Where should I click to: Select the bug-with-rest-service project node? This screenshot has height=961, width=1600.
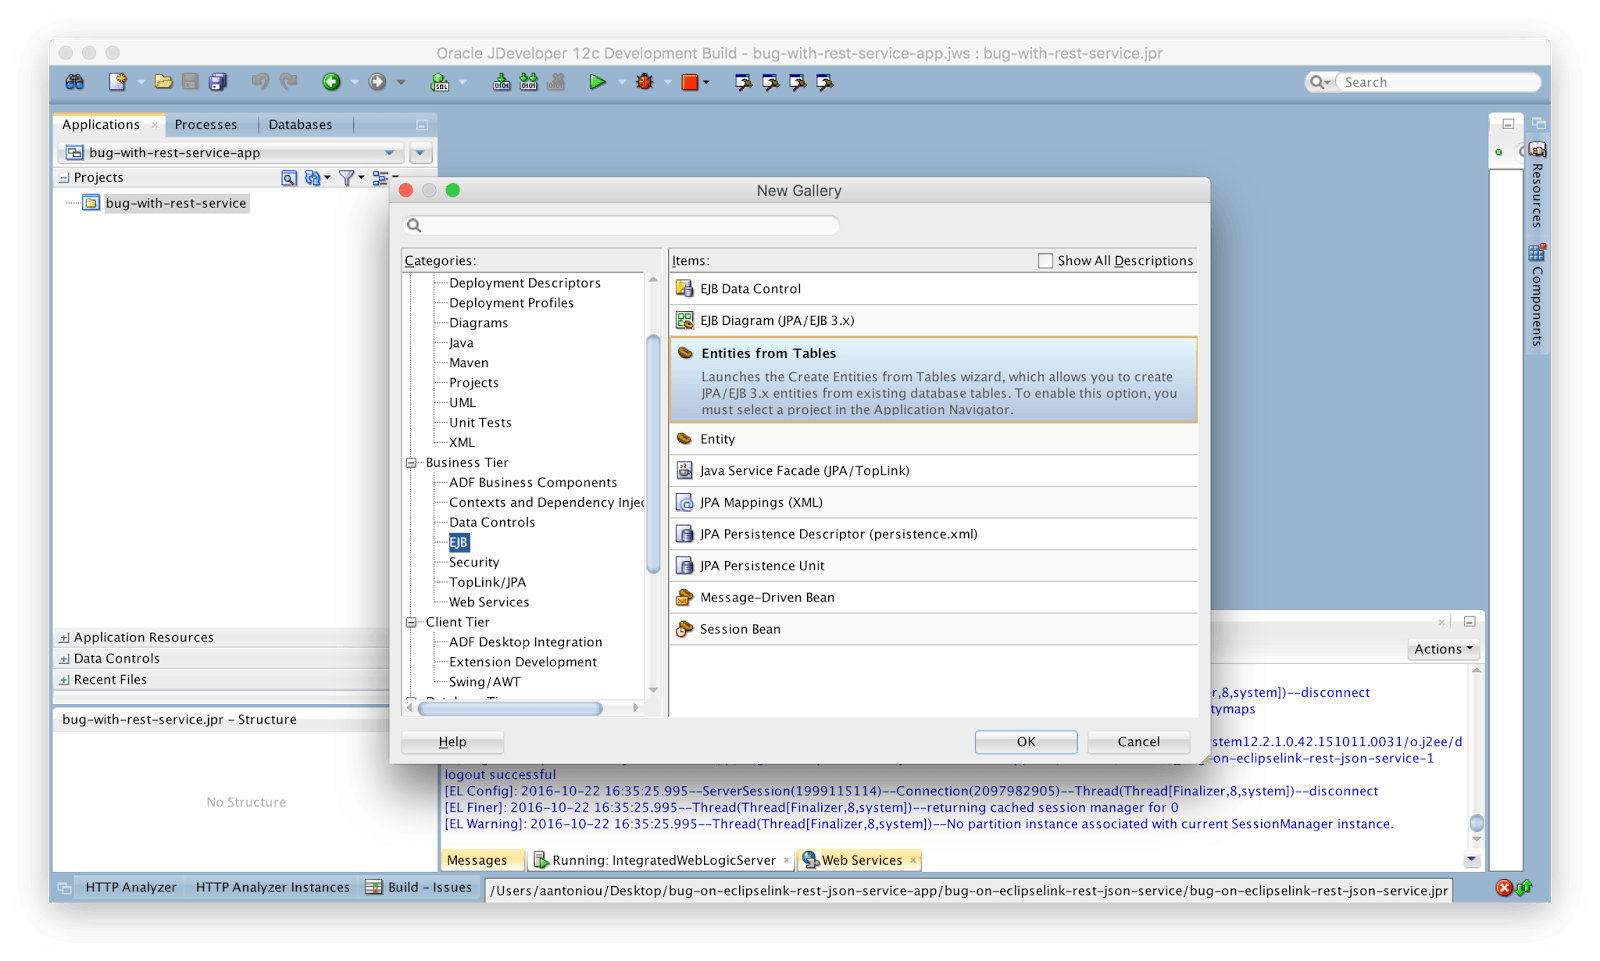point(176,203)
